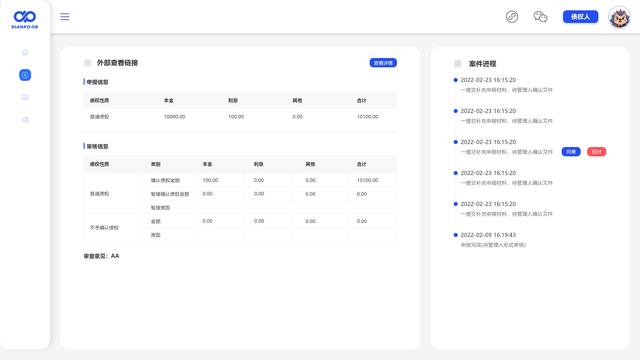Select the highlighted blue sidebar icon
Image resolution: width=640 pixels, height=360 pixels.
(x=25, y=75)
